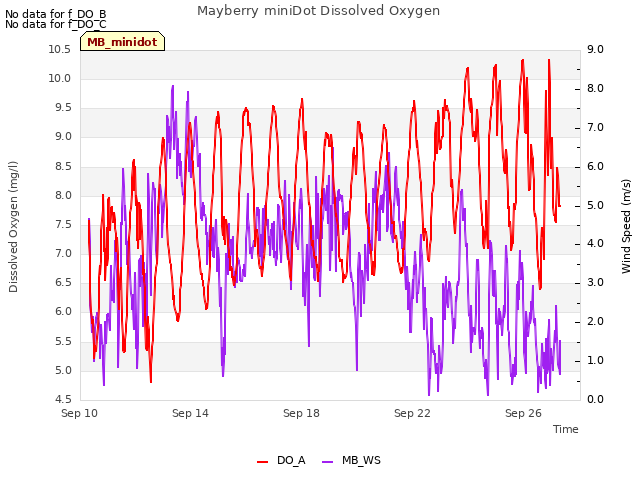
Task: Click the 7.5 left axis value
Action: (63, 224)
